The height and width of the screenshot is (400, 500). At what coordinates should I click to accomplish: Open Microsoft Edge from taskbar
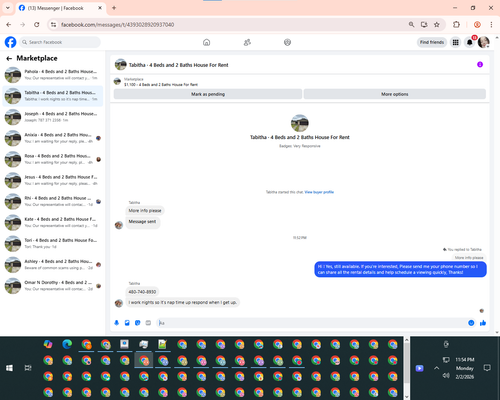click(x=67, y=344)
